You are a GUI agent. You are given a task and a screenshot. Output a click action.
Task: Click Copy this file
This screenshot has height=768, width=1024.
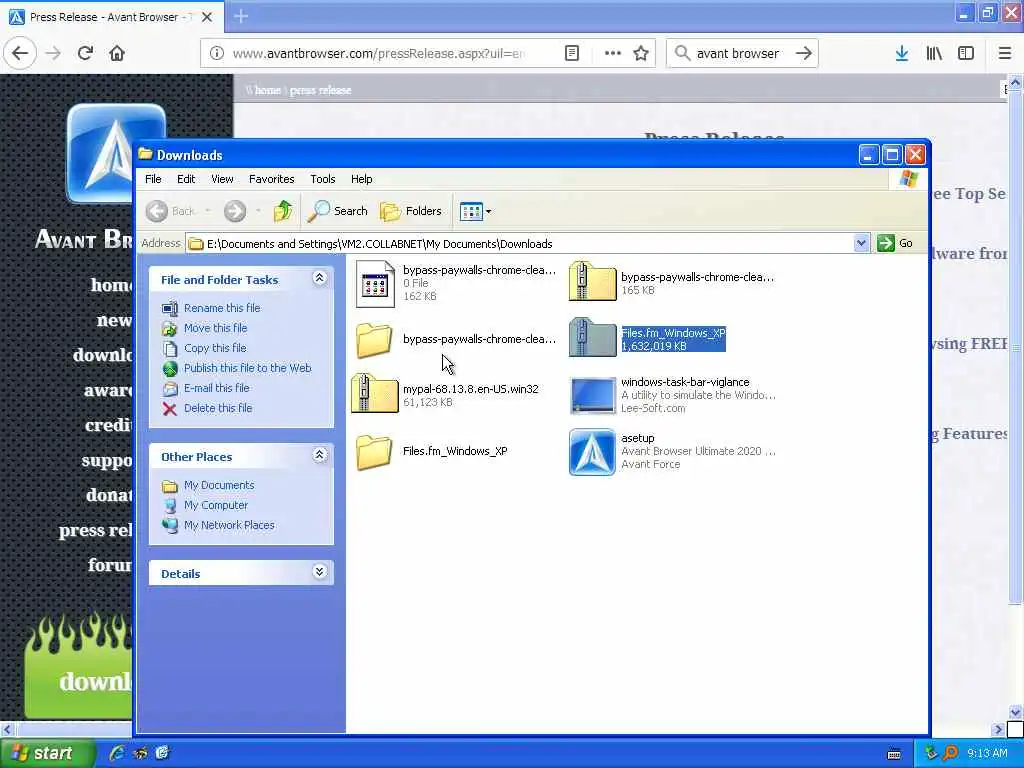(x=215, y=348)
